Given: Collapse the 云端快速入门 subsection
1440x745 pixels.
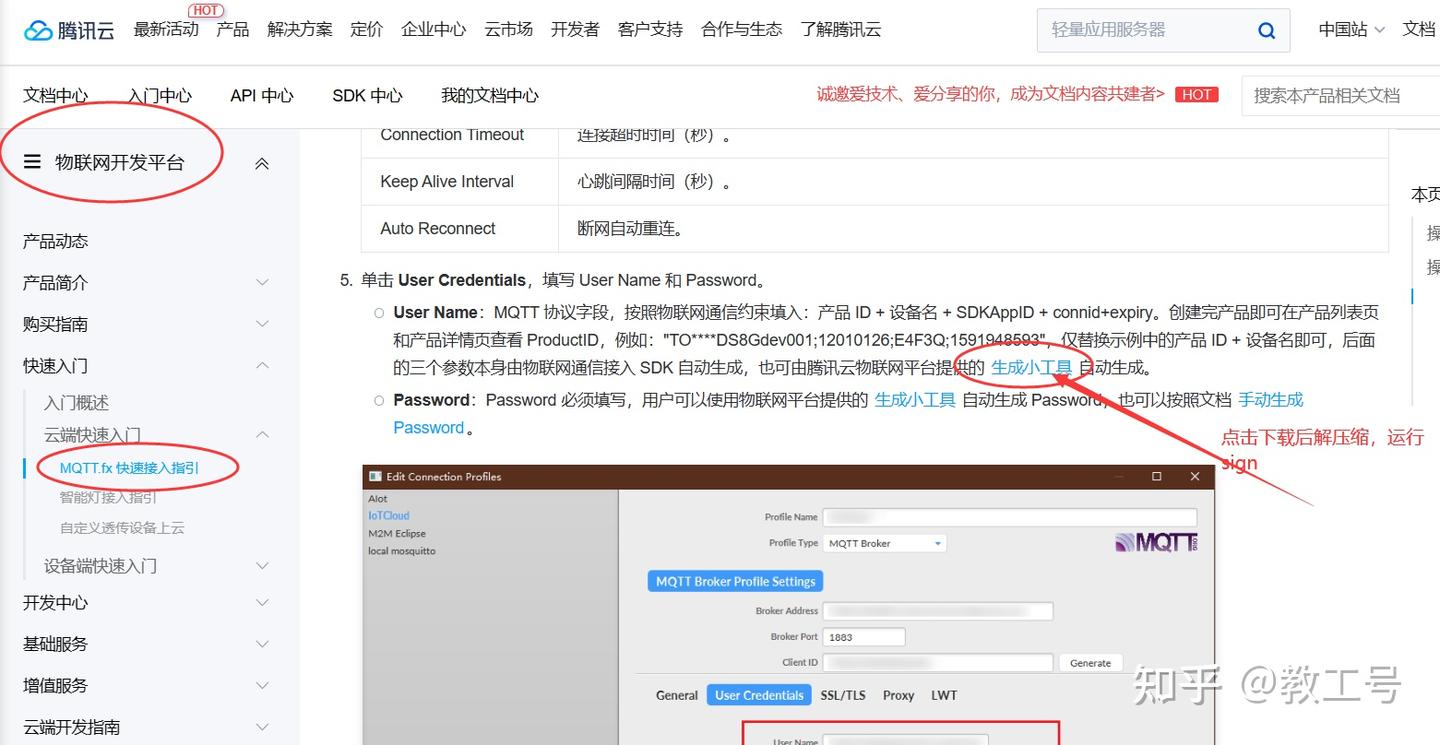Looking at the screenshot, I should coord(262,435).
